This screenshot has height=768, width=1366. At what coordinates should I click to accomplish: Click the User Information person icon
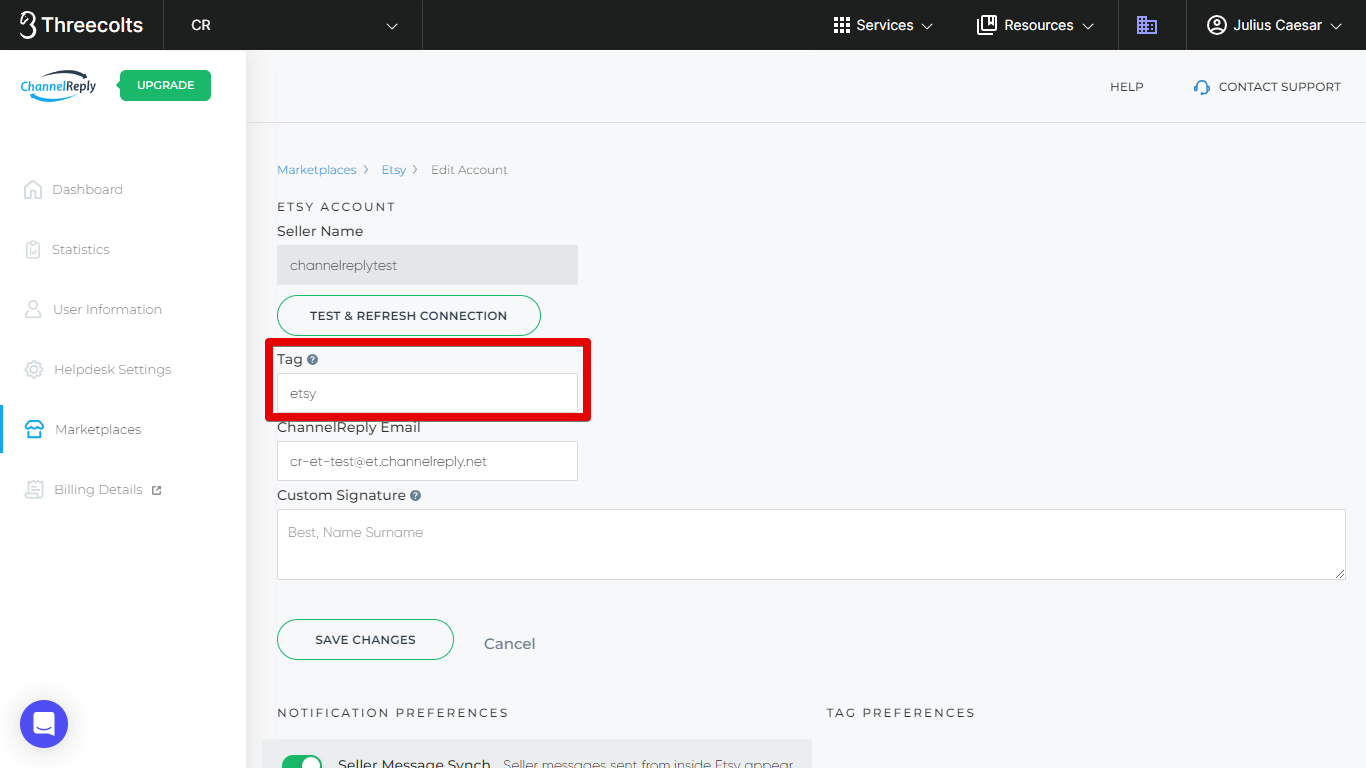(33, 309)
